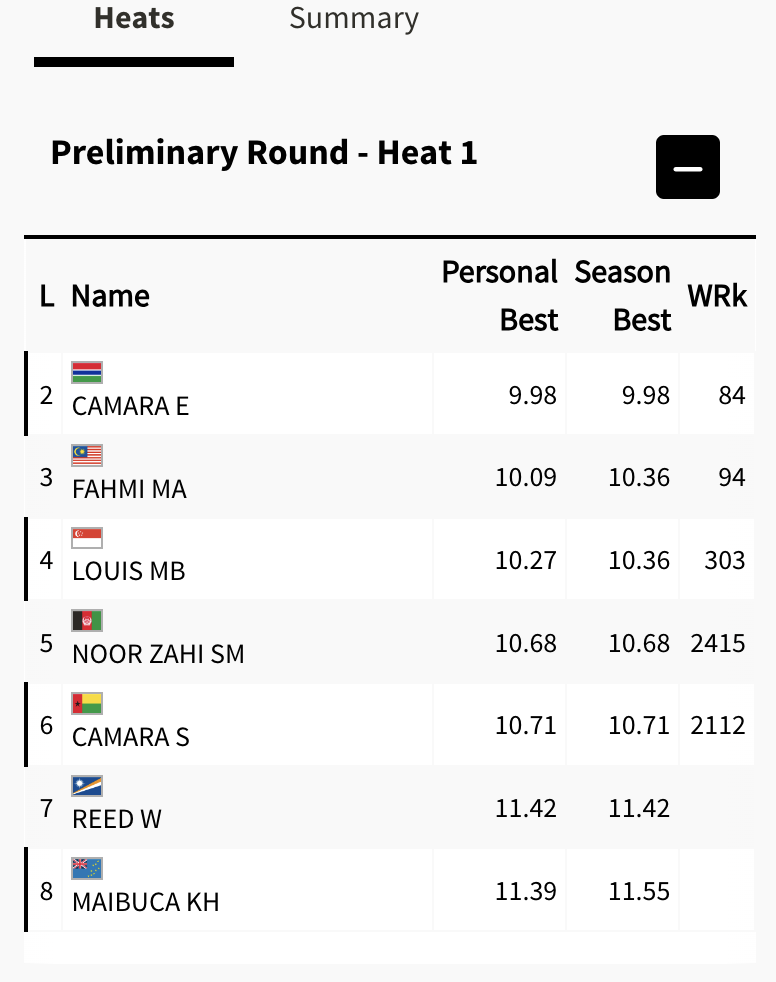The image size is (776, 982).
Task: Click the WRk column header
Action: [x=717, y=296]
